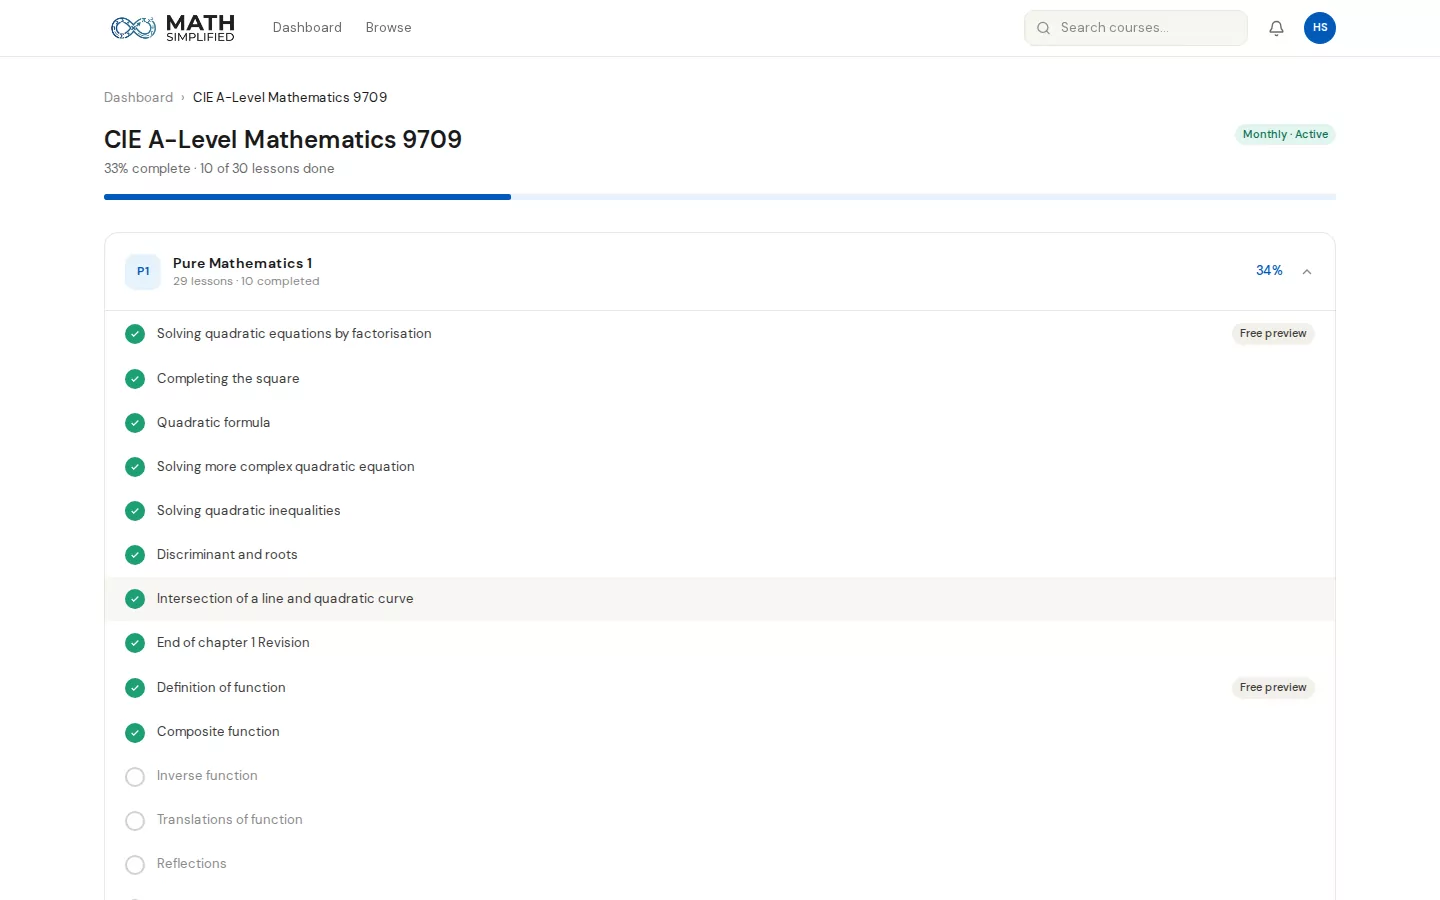
Task: Click completed checkmark for Quadratic formula
Action: (135, 423)
